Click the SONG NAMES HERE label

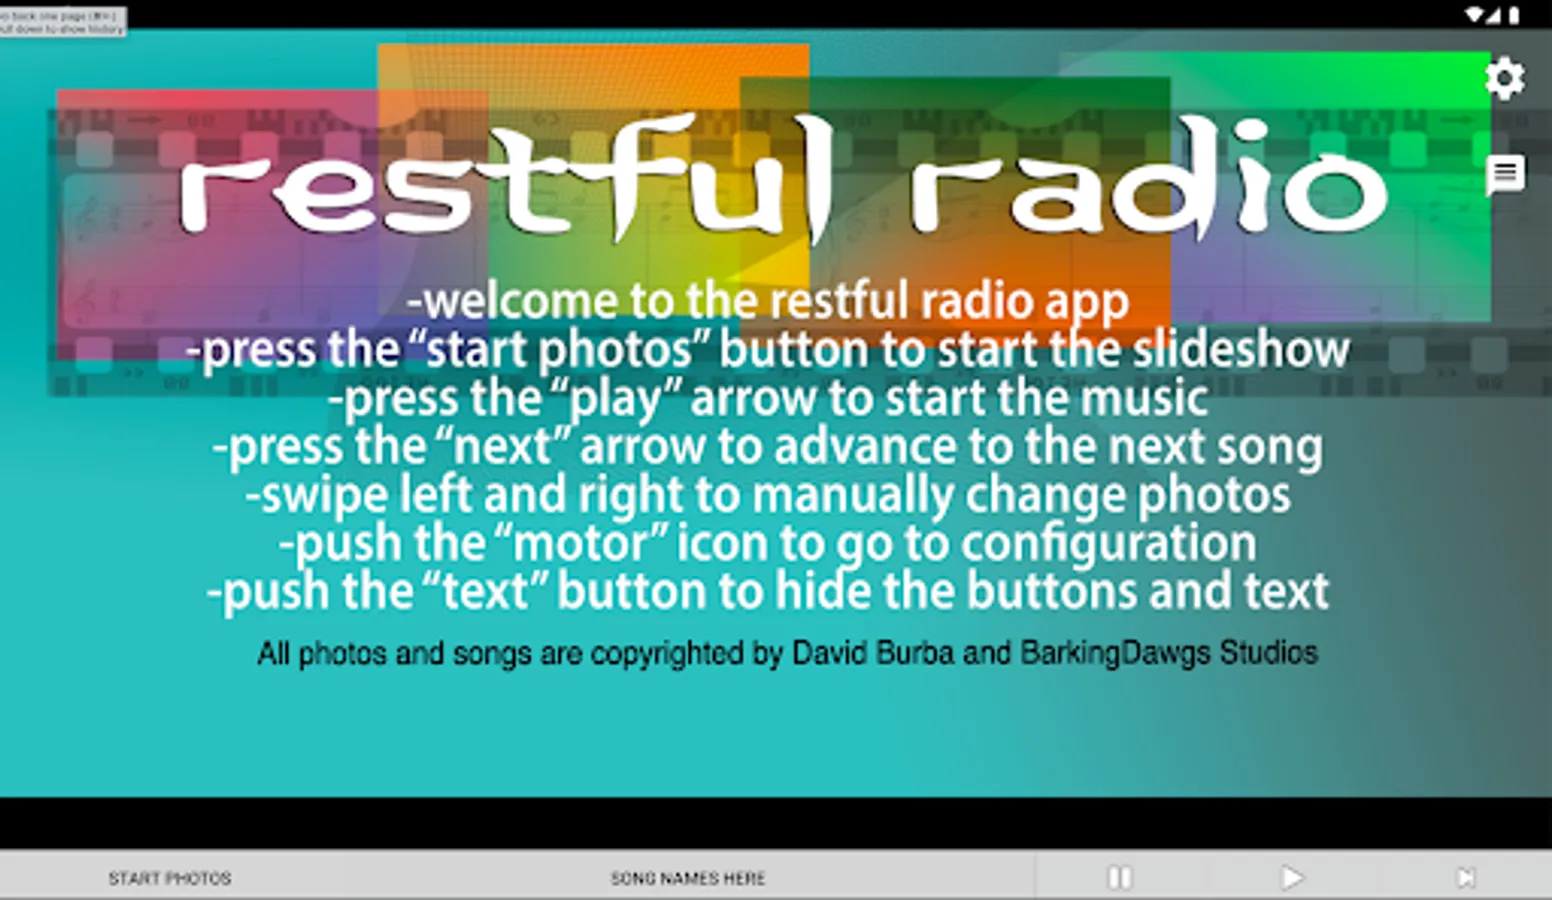pyautogui.click(x=688, y=878)
